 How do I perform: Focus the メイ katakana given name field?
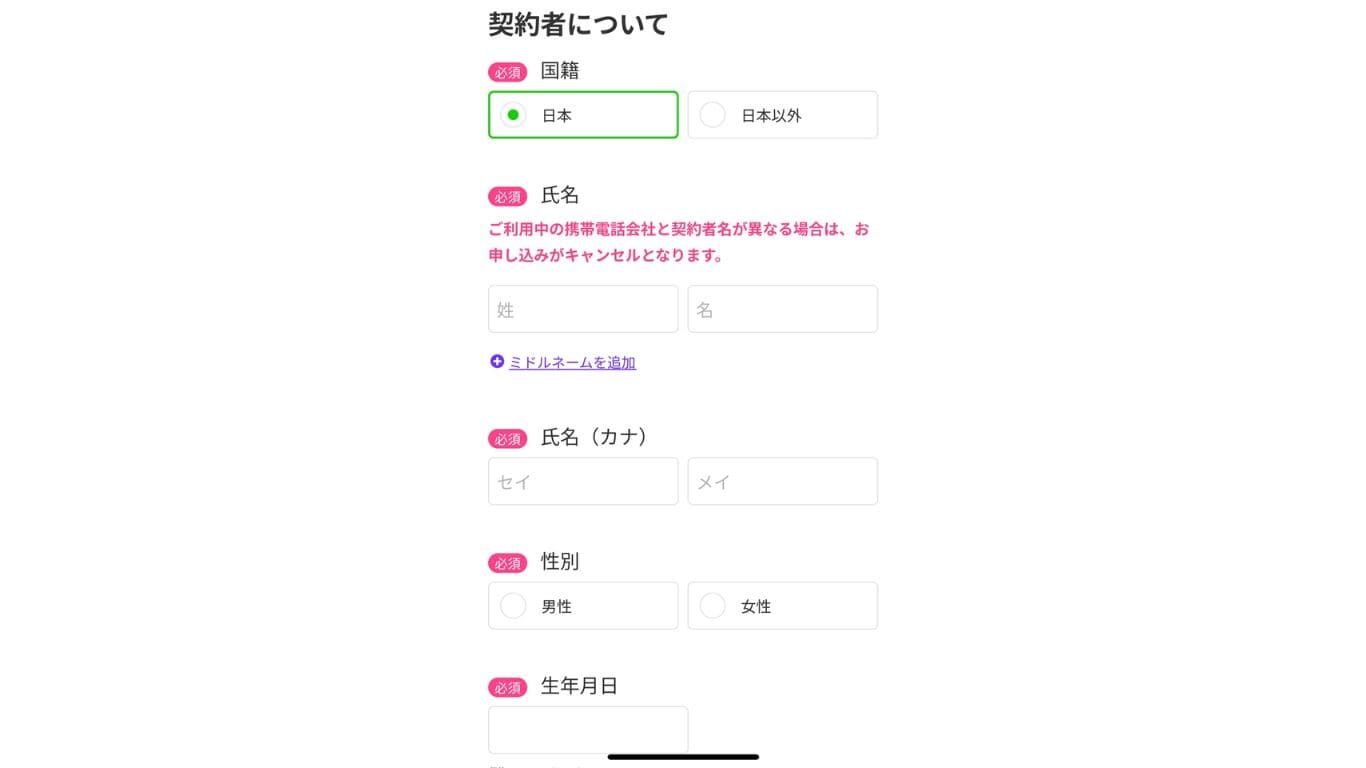point(783,481)
